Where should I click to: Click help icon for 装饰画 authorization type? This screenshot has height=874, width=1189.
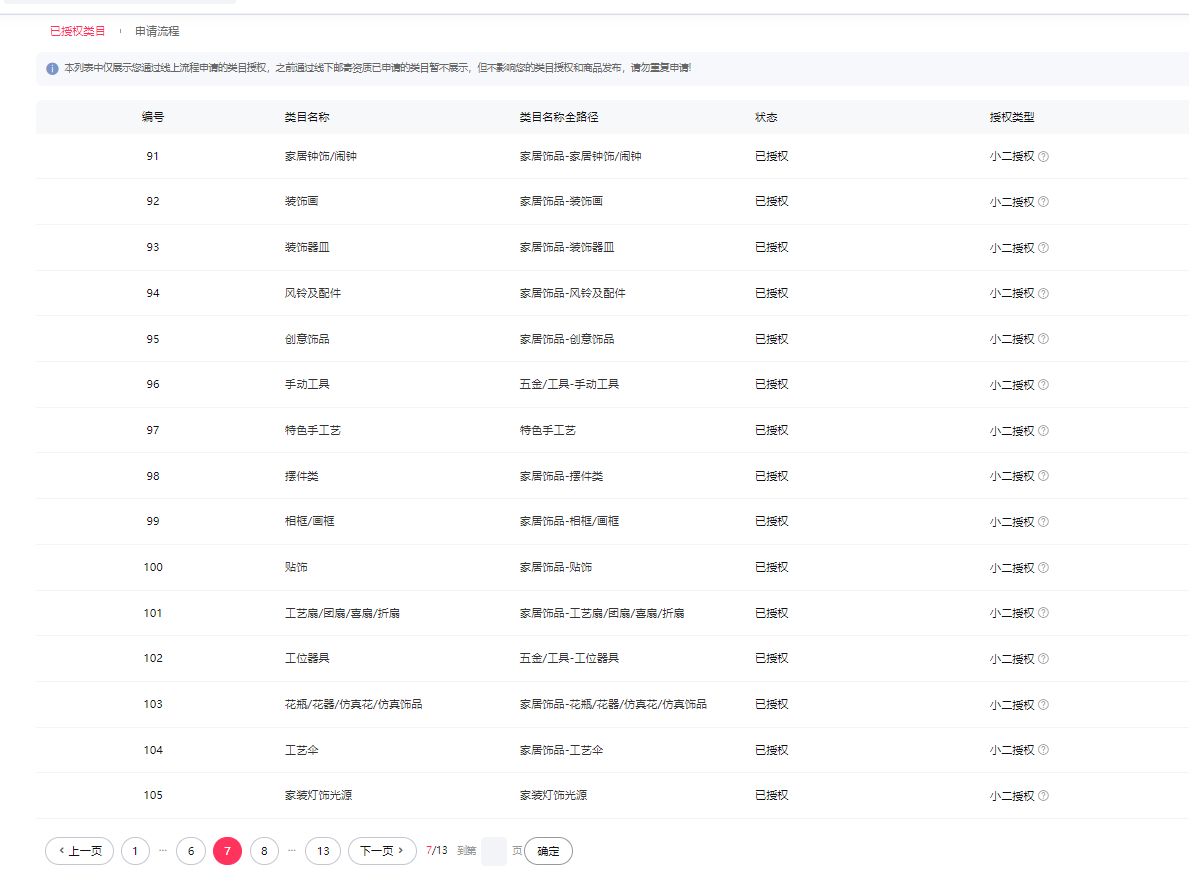click(1043, 202)
